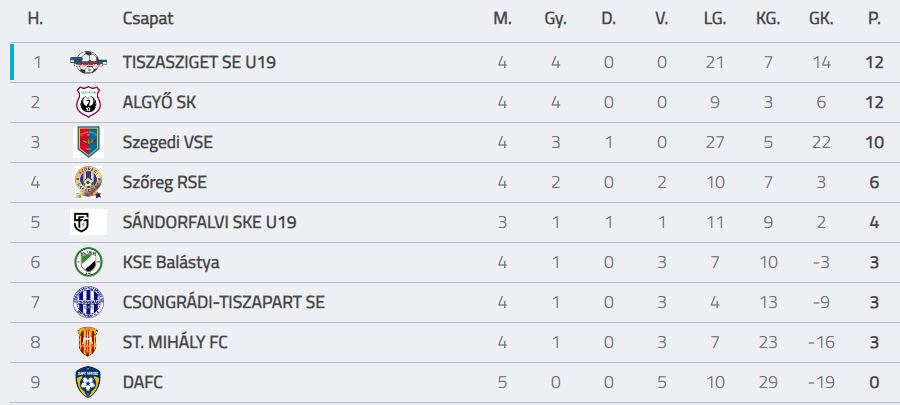This screenshot has width=900, height=405.
Task: Click the Szőreg RSE club crest
Action: pos(89,182)
